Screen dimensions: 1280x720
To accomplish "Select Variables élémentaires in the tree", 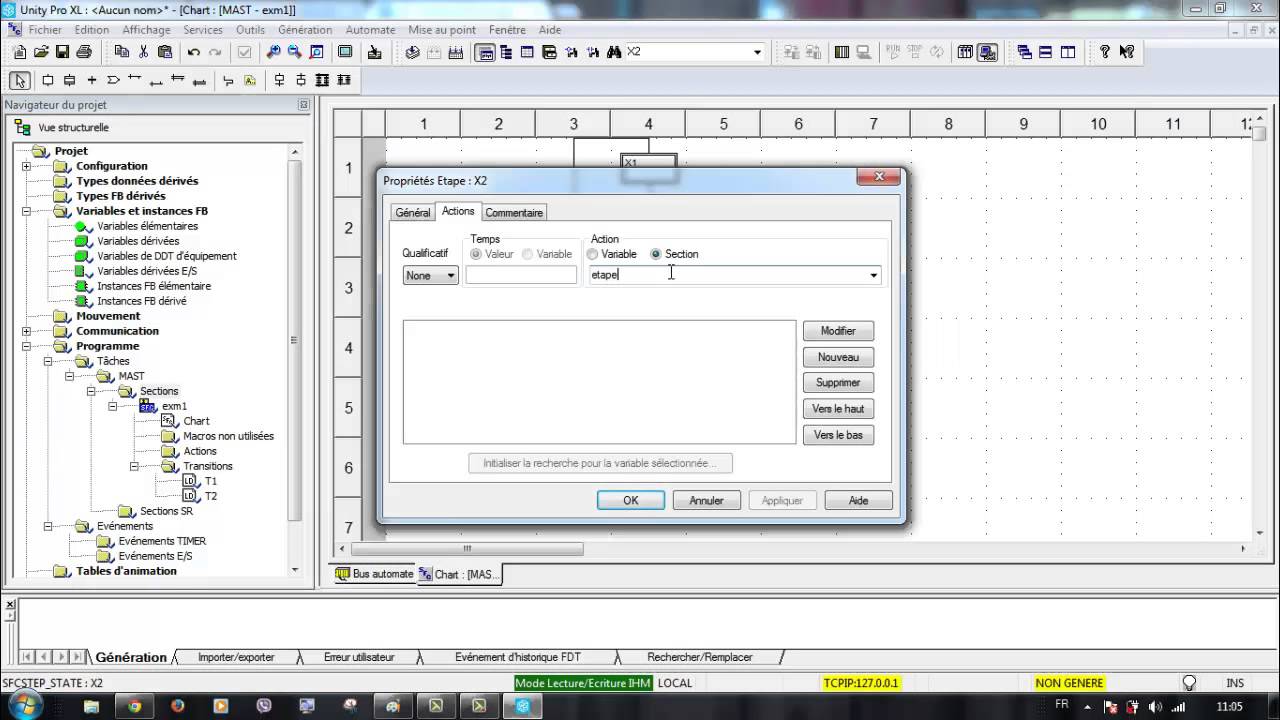I will pos(147,226).
